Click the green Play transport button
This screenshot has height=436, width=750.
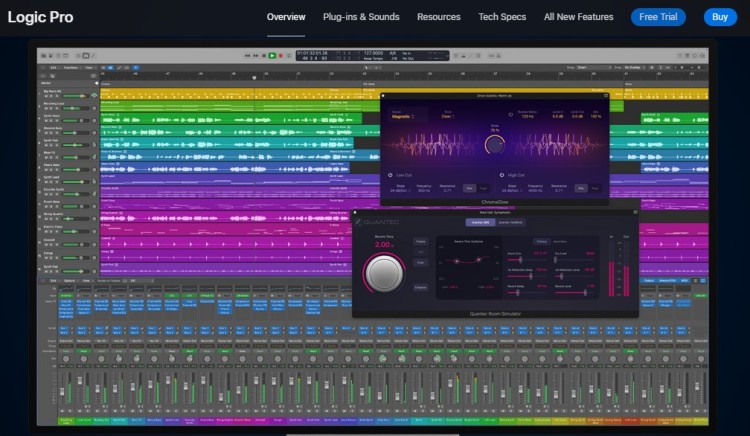[x=272, y=56]
